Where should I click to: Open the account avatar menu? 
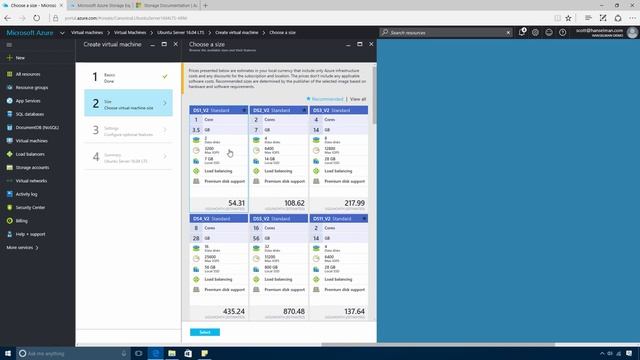(x=632, y=32)
